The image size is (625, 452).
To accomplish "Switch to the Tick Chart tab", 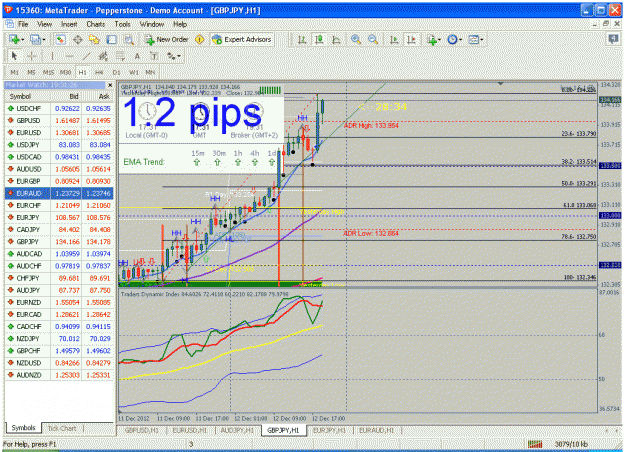I will click(62, 428).
